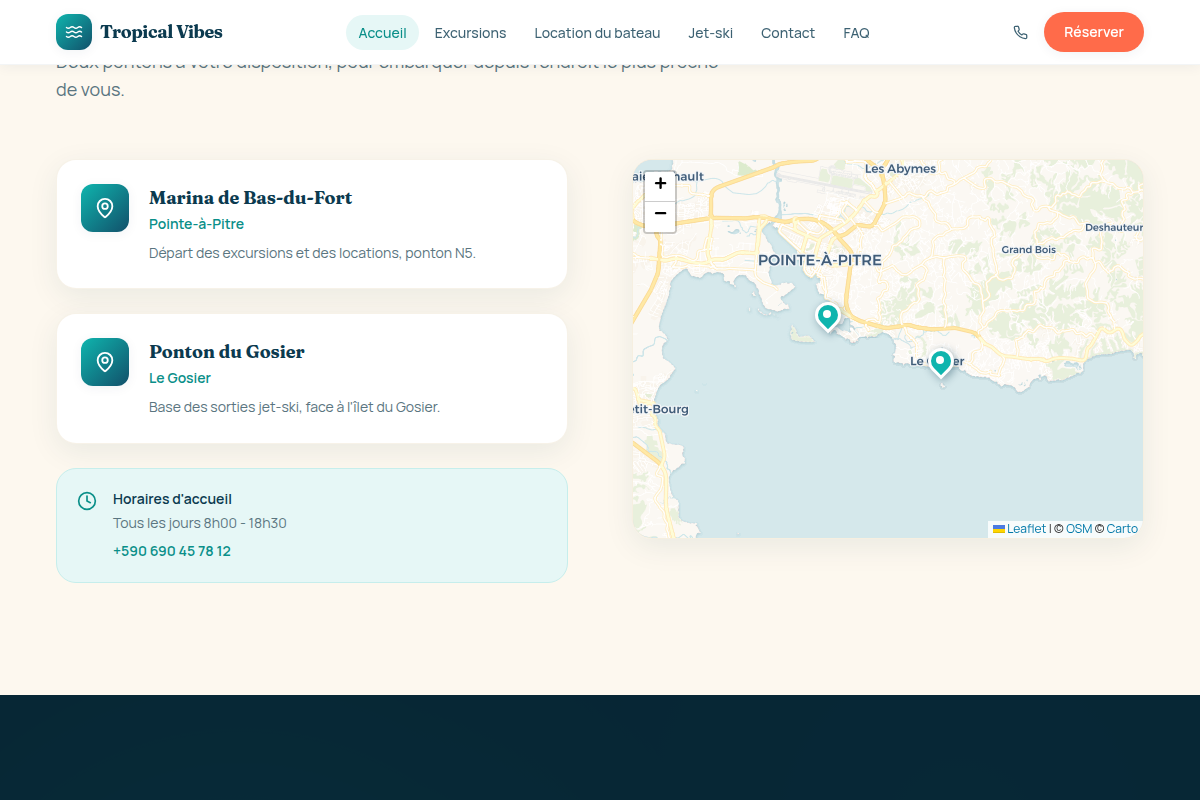Open Location du bateau in the navigation
This screenshot has height=800, width=1200.
coord(597,32)
